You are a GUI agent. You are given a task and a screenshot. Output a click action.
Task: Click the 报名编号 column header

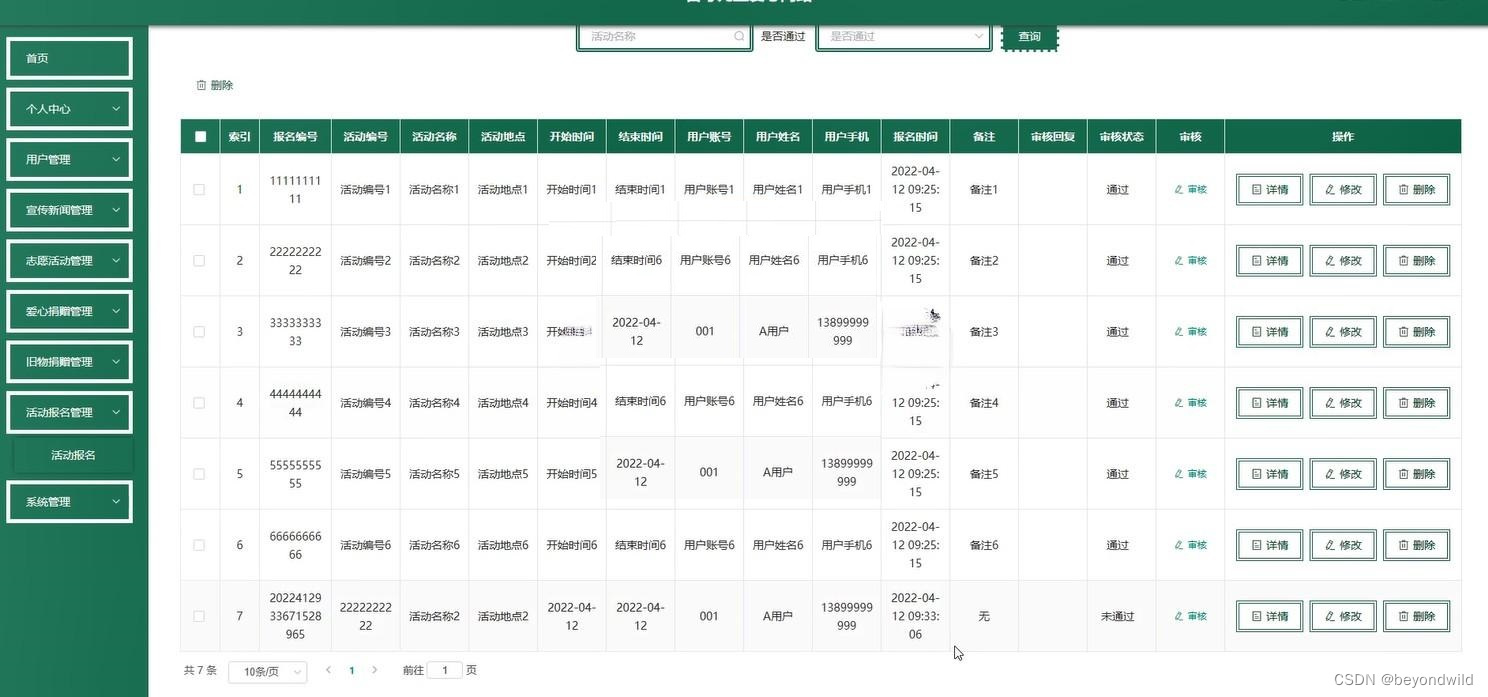295,137
